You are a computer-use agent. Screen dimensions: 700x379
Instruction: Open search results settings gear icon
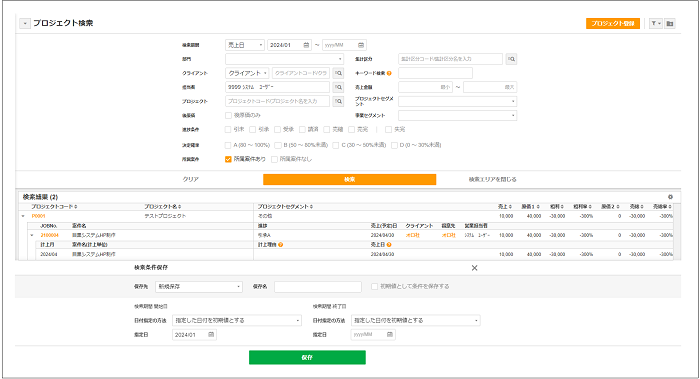pyautogui.click(x=670, y=197)
